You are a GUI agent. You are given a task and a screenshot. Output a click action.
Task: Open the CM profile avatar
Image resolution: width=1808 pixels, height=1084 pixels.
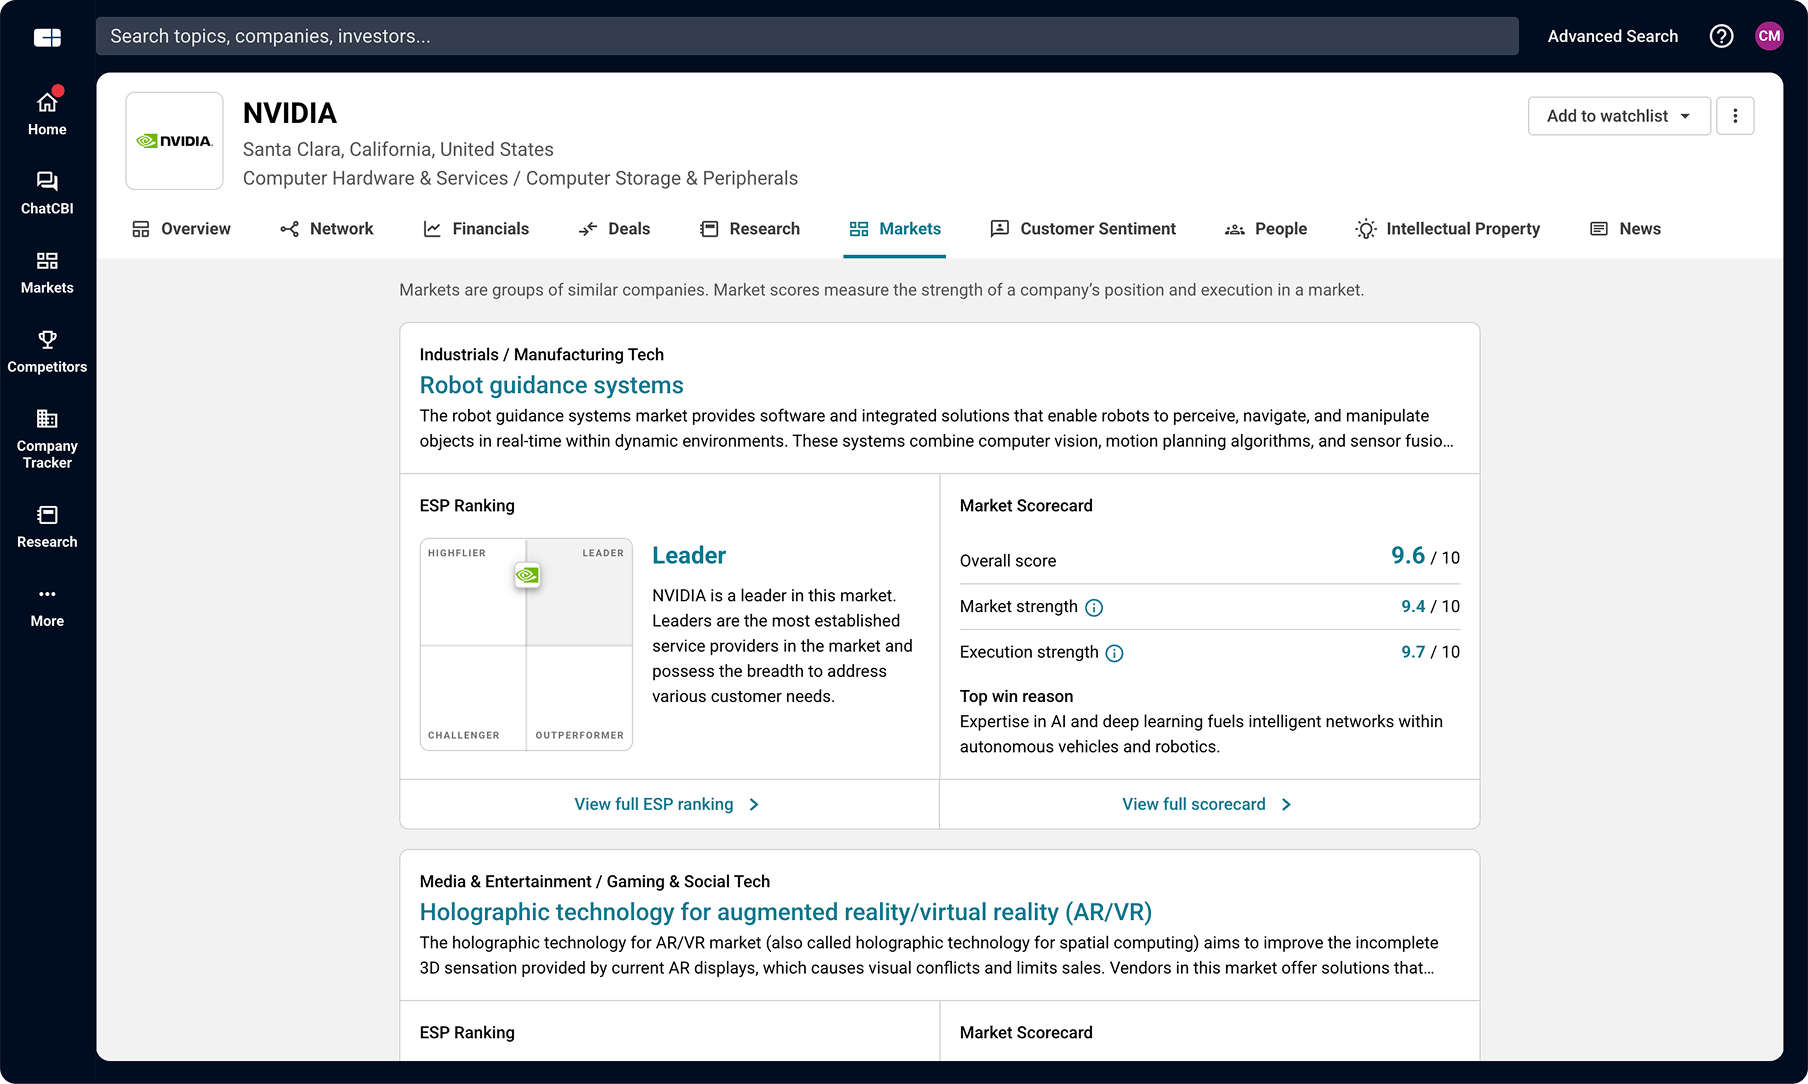(x=1769, y=35)
